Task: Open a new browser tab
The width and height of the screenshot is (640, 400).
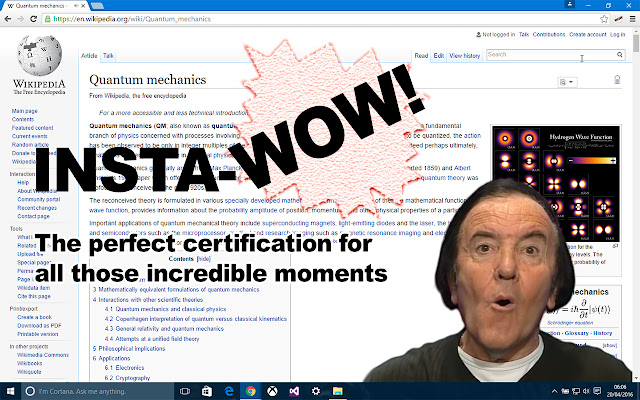Action: point(97,6)
